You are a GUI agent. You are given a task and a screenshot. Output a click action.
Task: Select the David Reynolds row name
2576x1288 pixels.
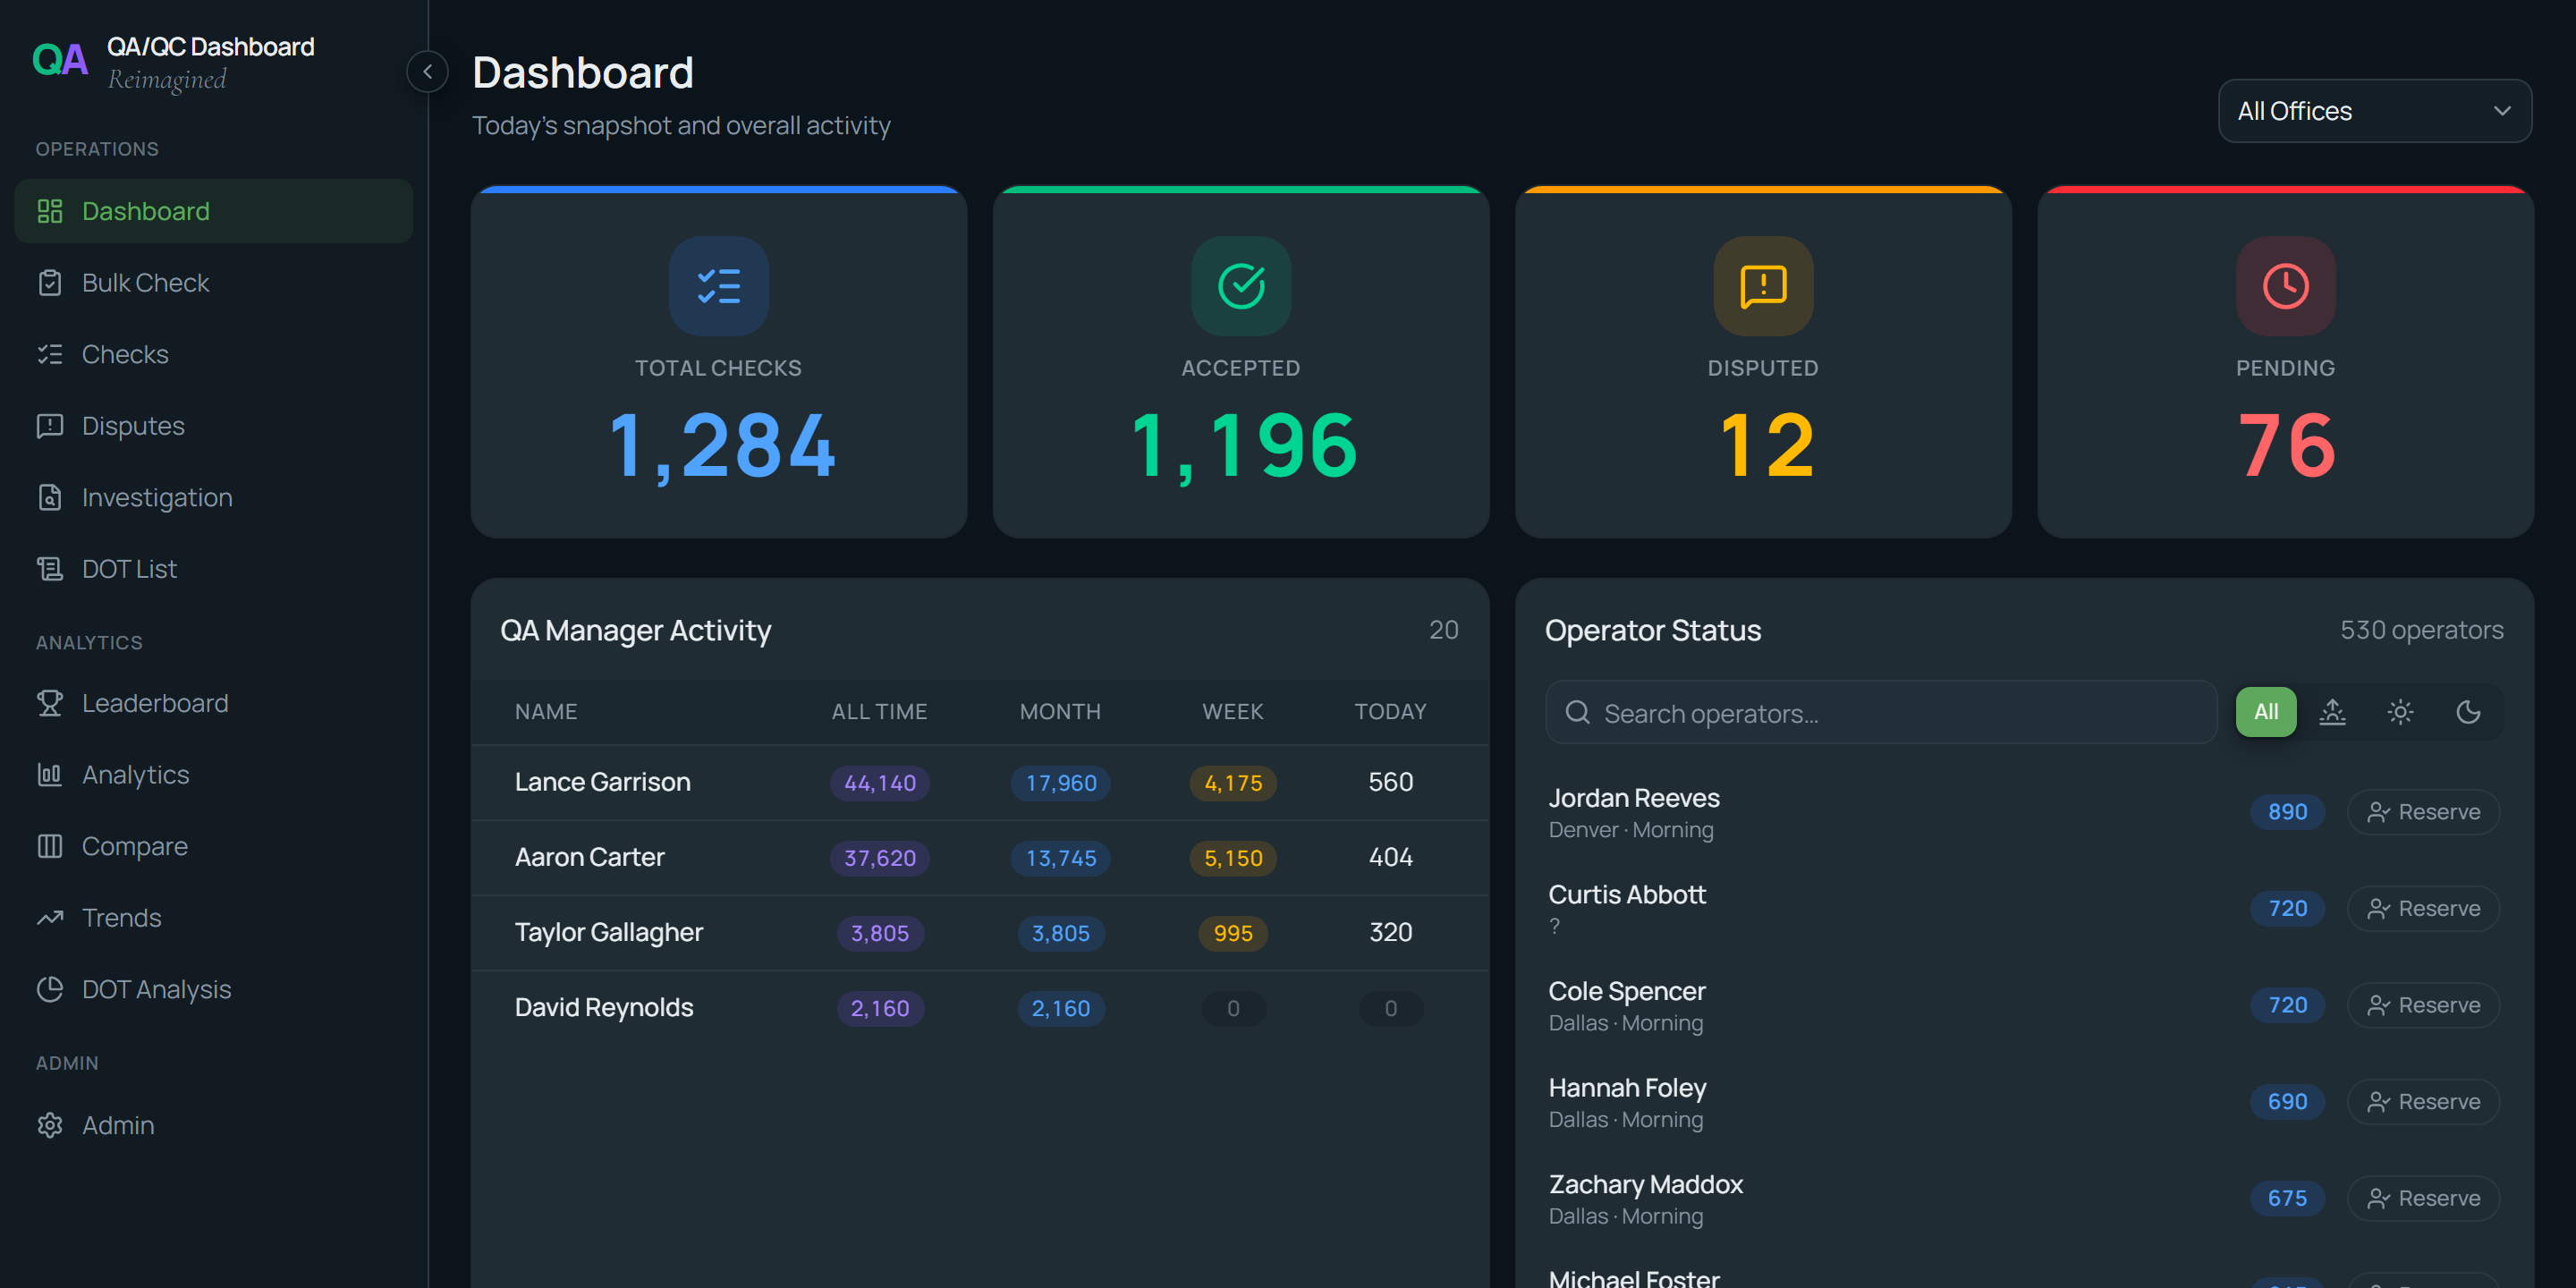pyautogui.click(x=603, y=1007)
